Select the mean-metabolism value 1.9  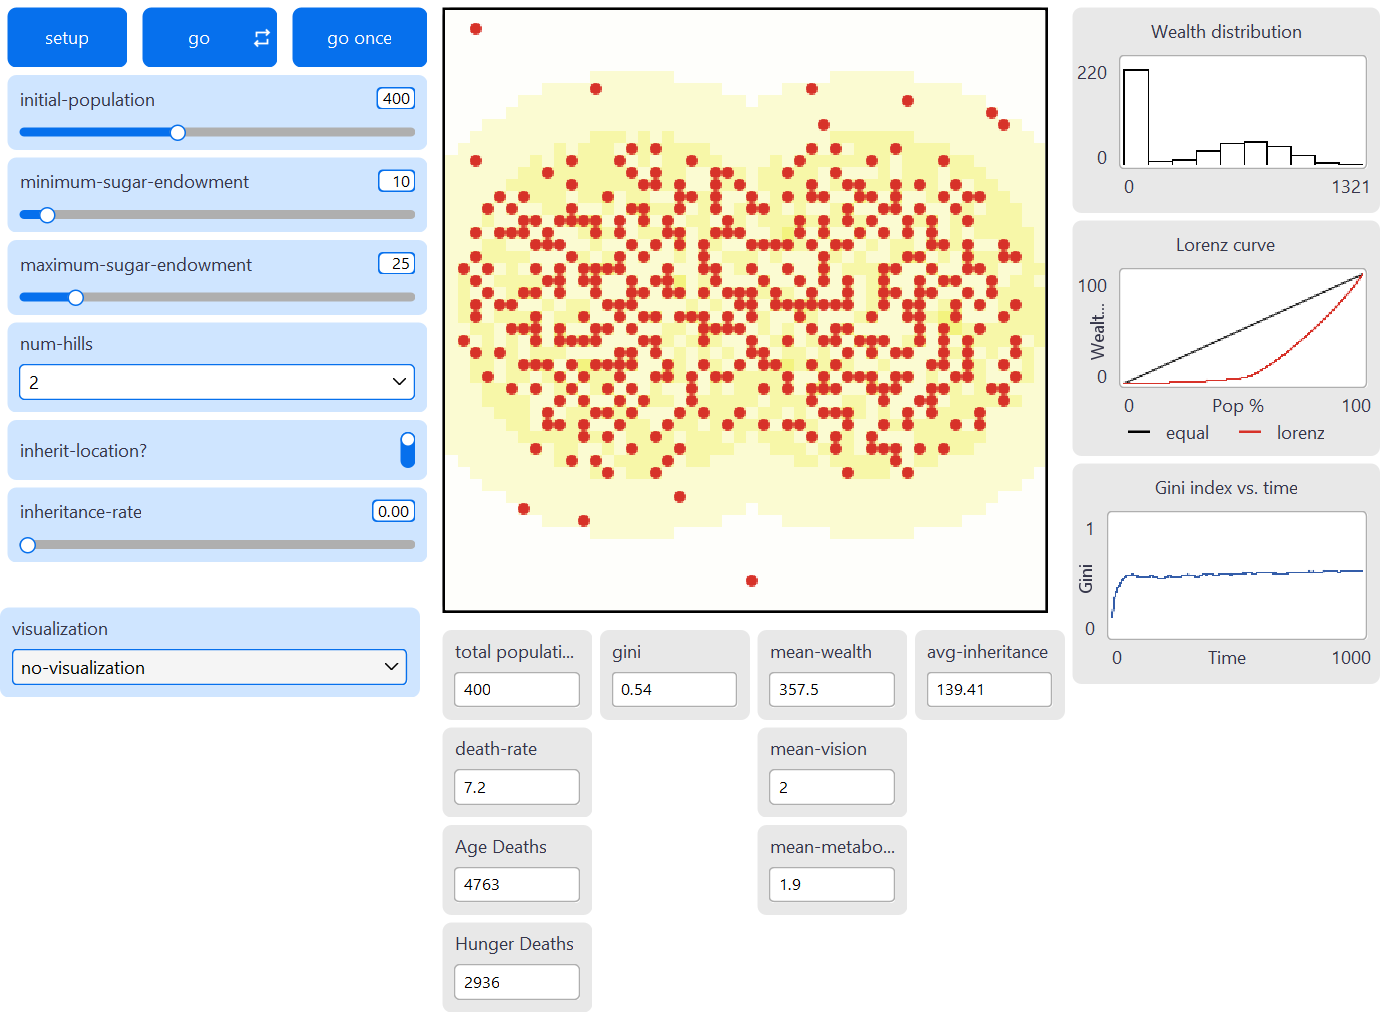[x=832, y=884]
